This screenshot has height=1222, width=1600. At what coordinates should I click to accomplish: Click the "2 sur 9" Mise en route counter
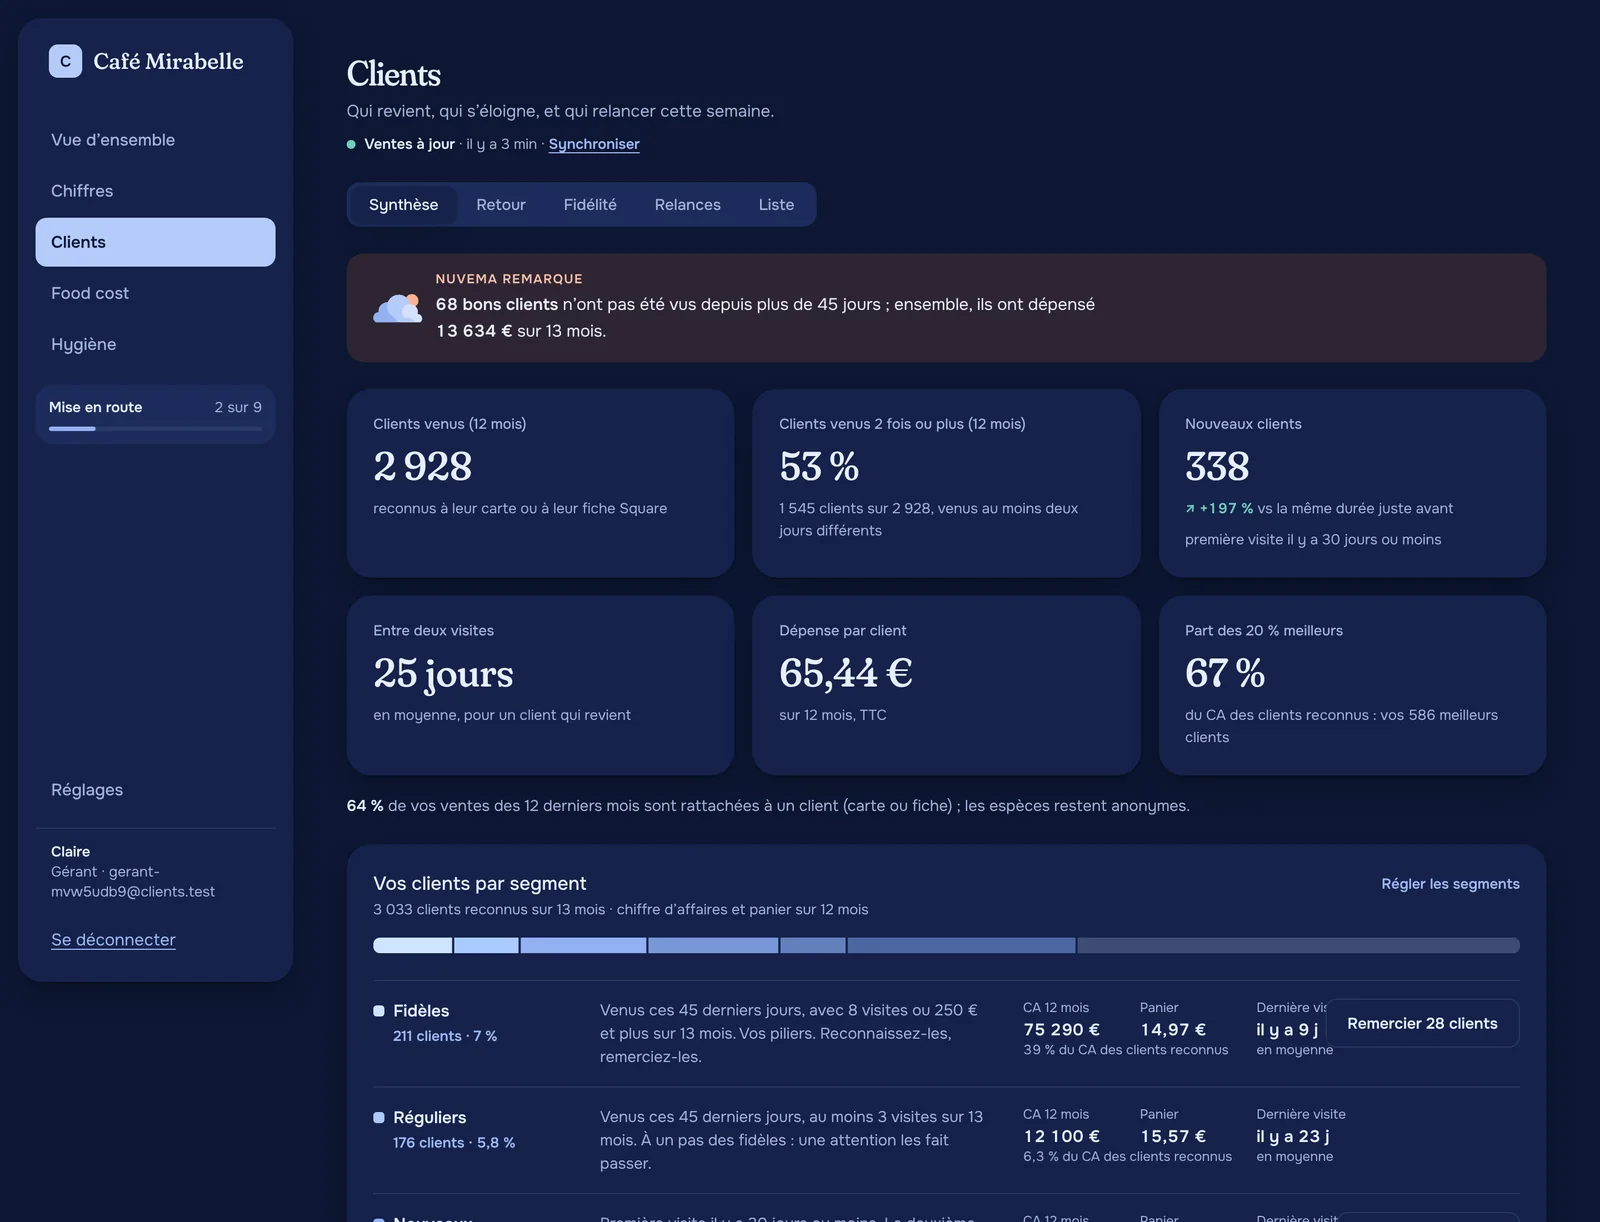[238, 408]
